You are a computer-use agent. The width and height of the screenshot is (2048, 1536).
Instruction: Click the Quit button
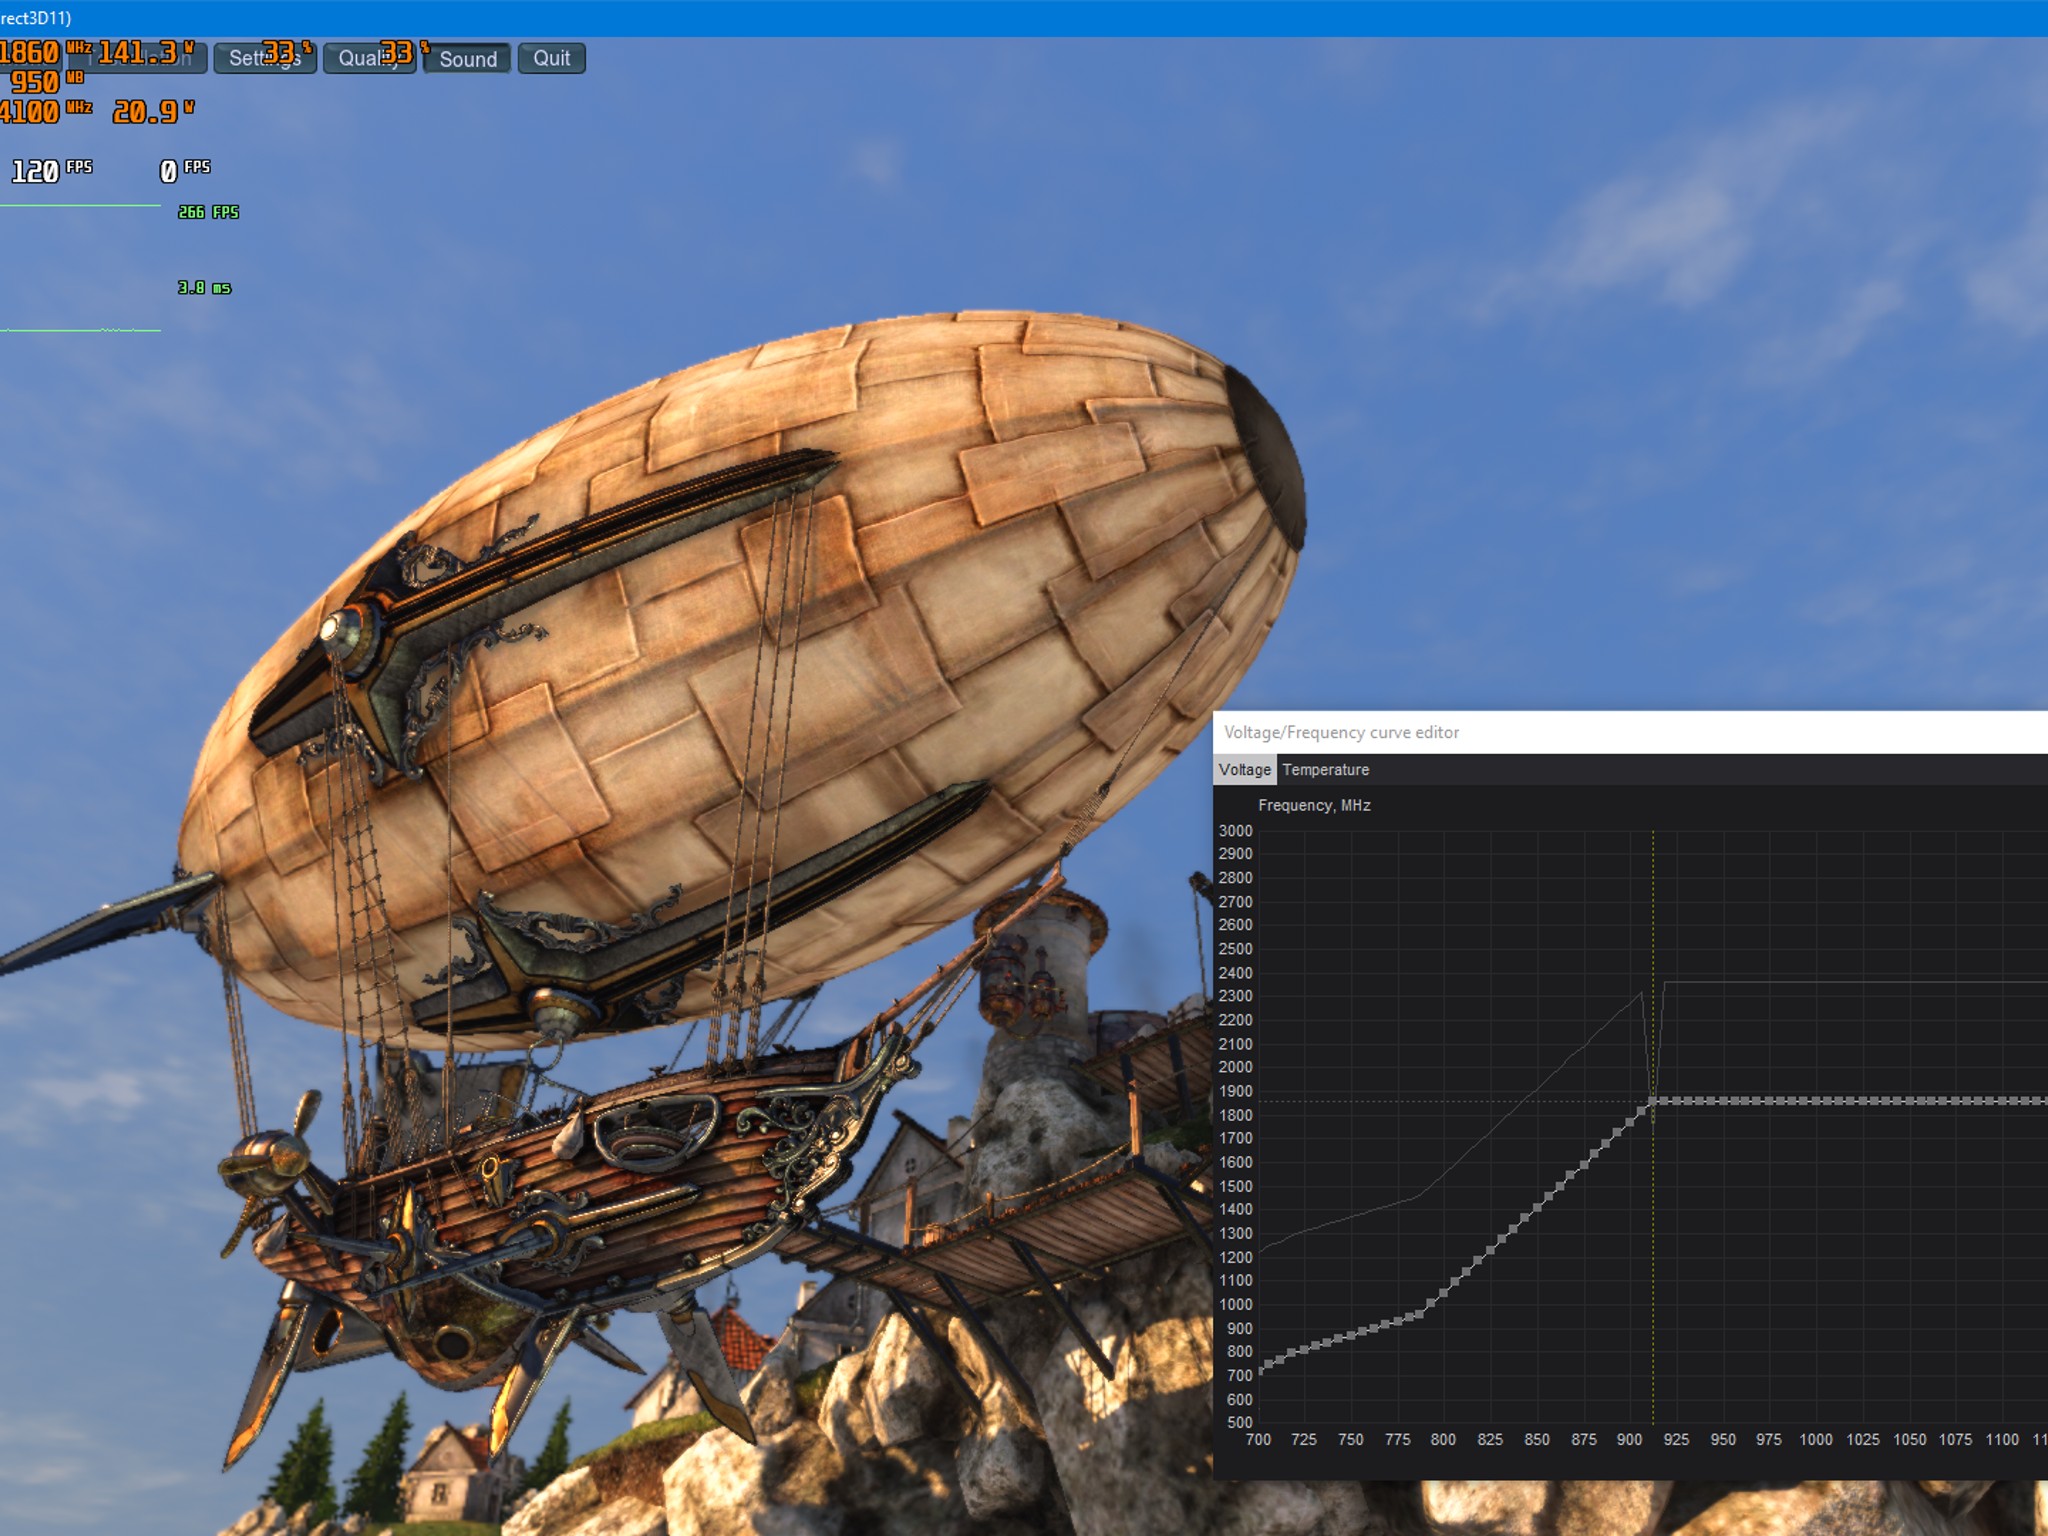(551, 58)
